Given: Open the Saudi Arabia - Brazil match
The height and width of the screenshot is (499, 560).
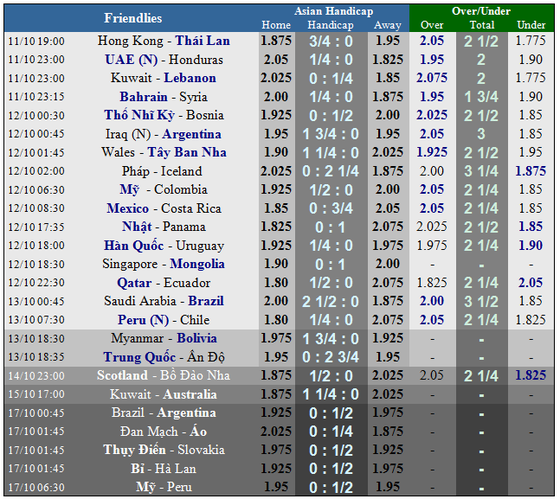Looking at the screenshot, I should [164, 301].
